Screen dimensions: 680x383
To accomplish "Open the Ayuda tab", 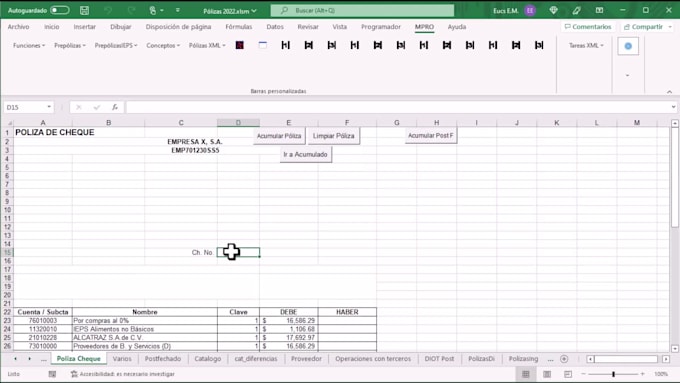I will point(457,27).
